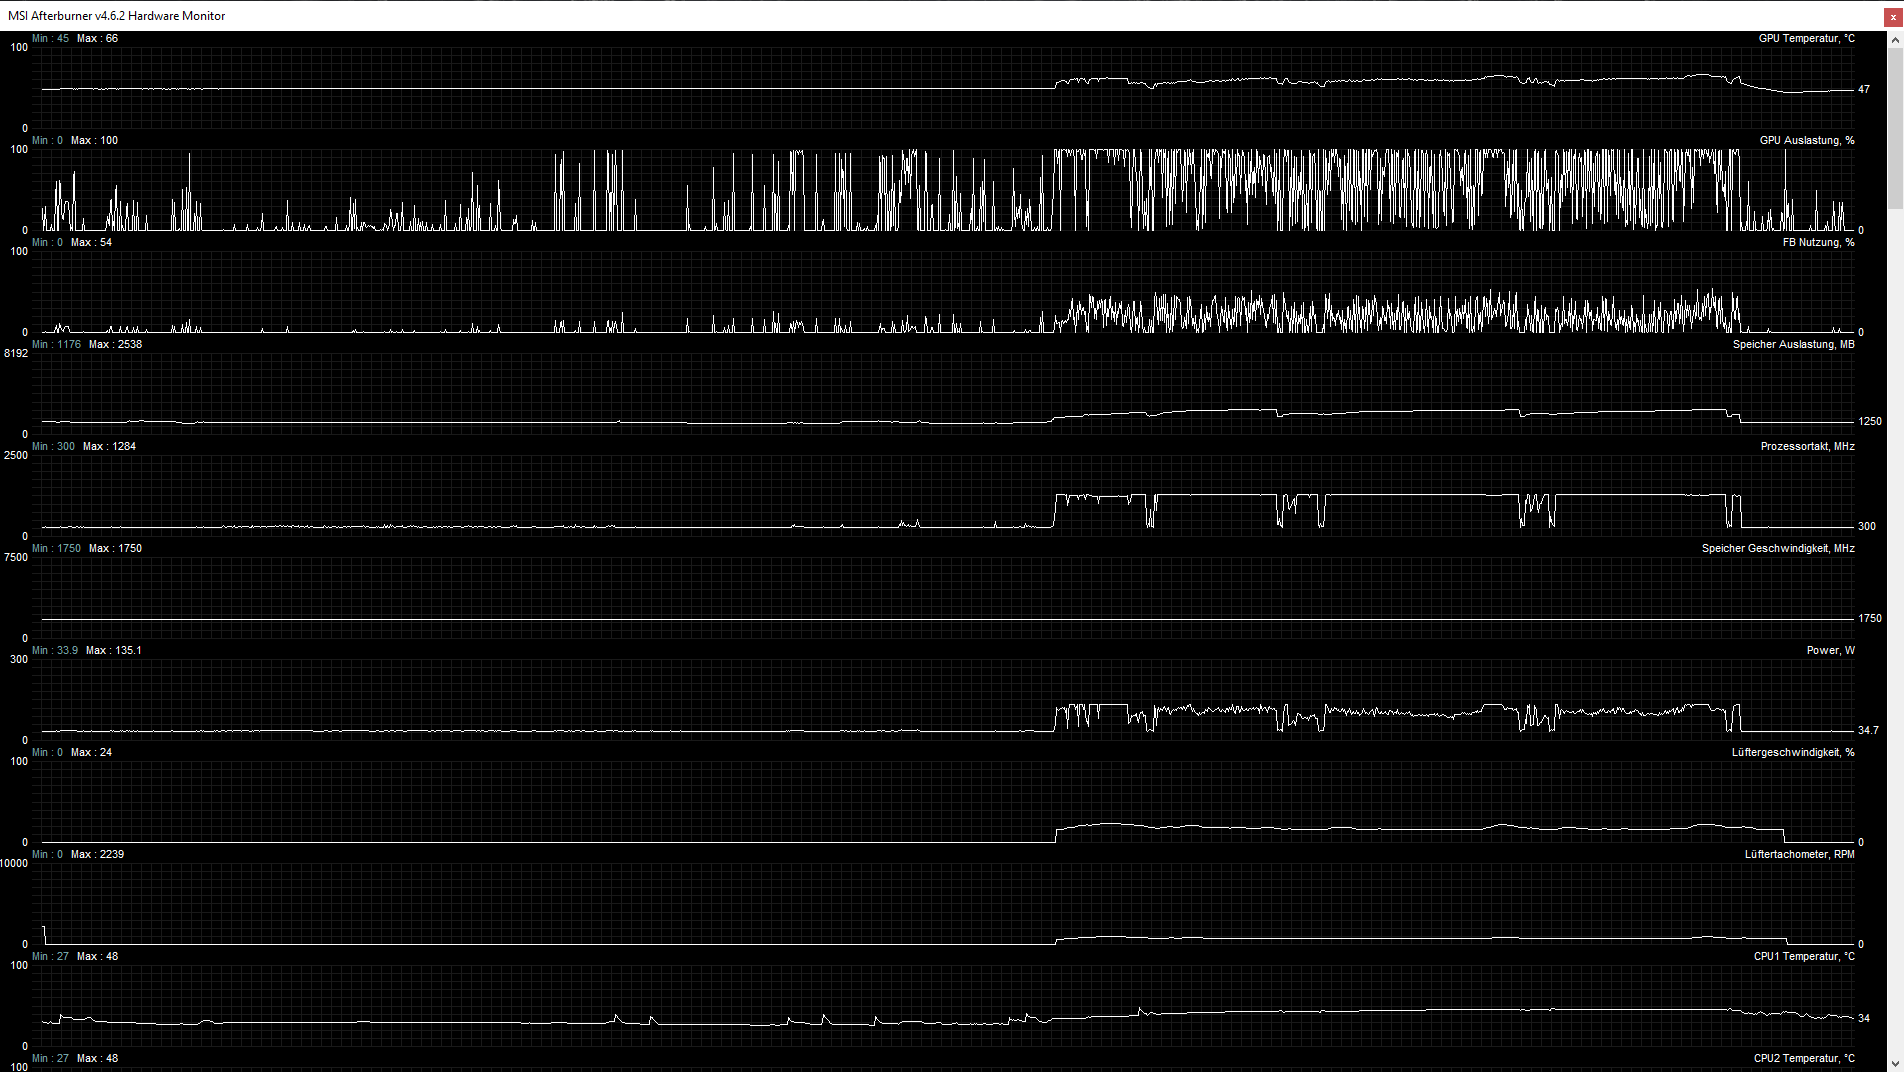The width and height of the screenshot is (1904, 1072).
Task: Click the 'Min : 1176' memory usage value
Action: 56,345
